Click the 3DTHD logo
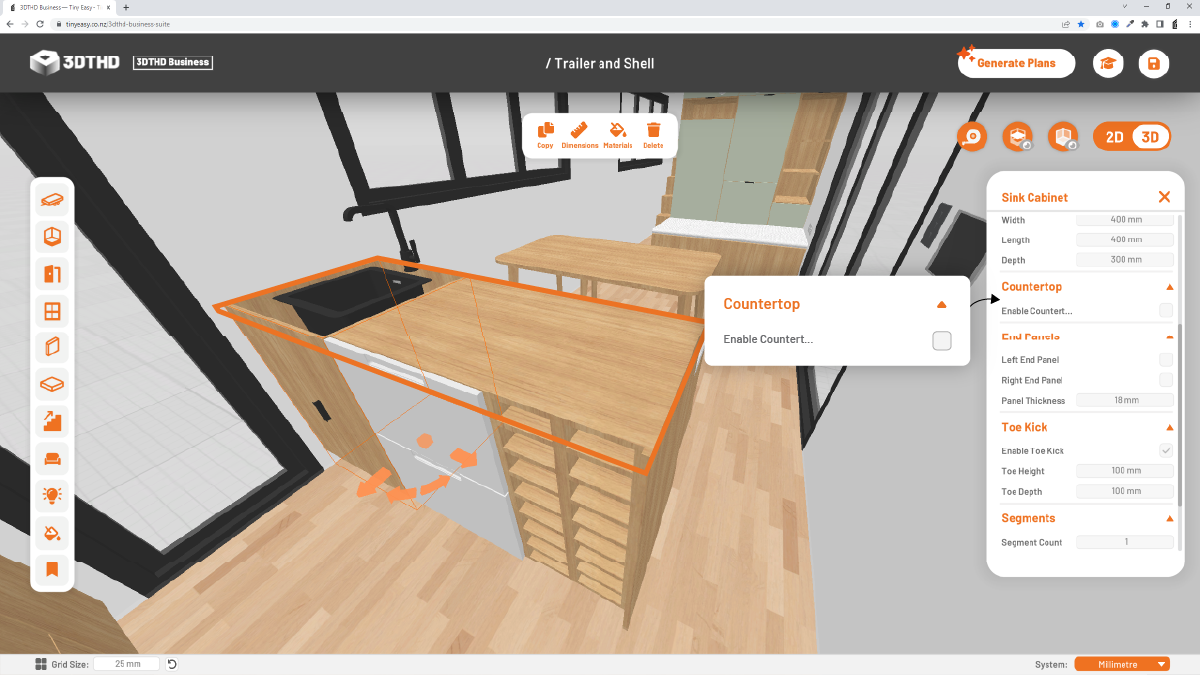The height and width of the screenshot is (675, 1200). [x=75, y=63]
